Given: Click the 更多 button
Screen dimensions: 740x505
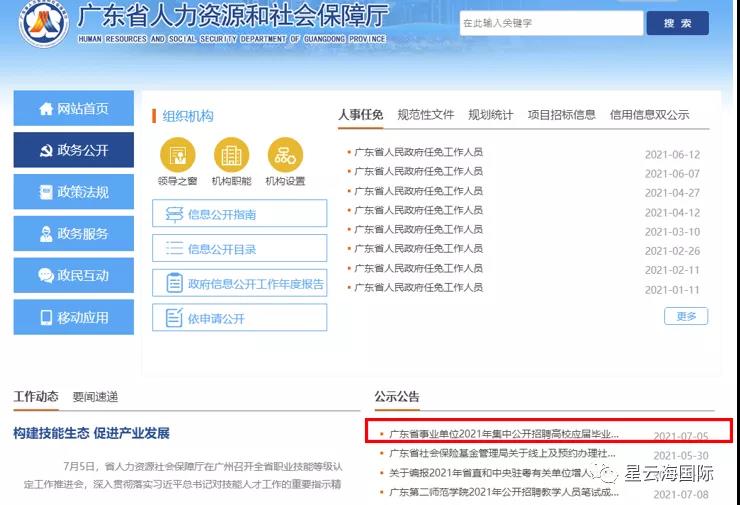Looking at the screenshot, I should pos(686,316).
